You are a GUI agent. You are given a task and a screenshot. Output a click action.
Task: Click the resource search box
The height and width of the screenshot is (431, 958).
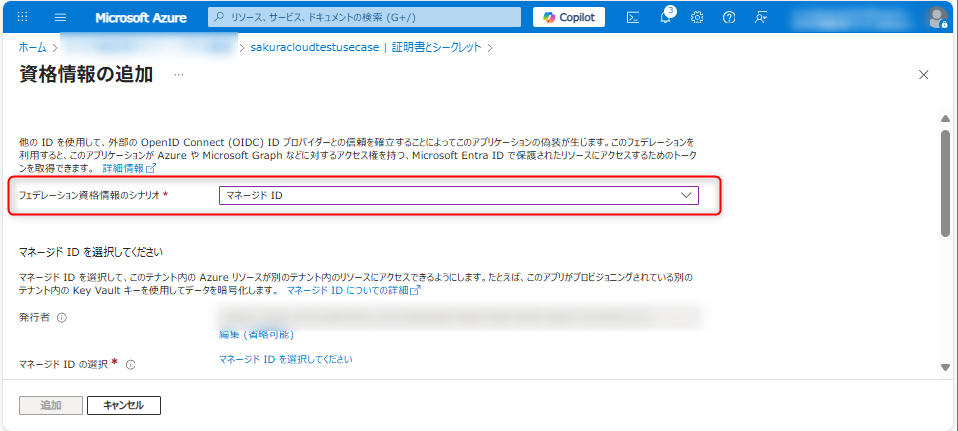point(365,17)
